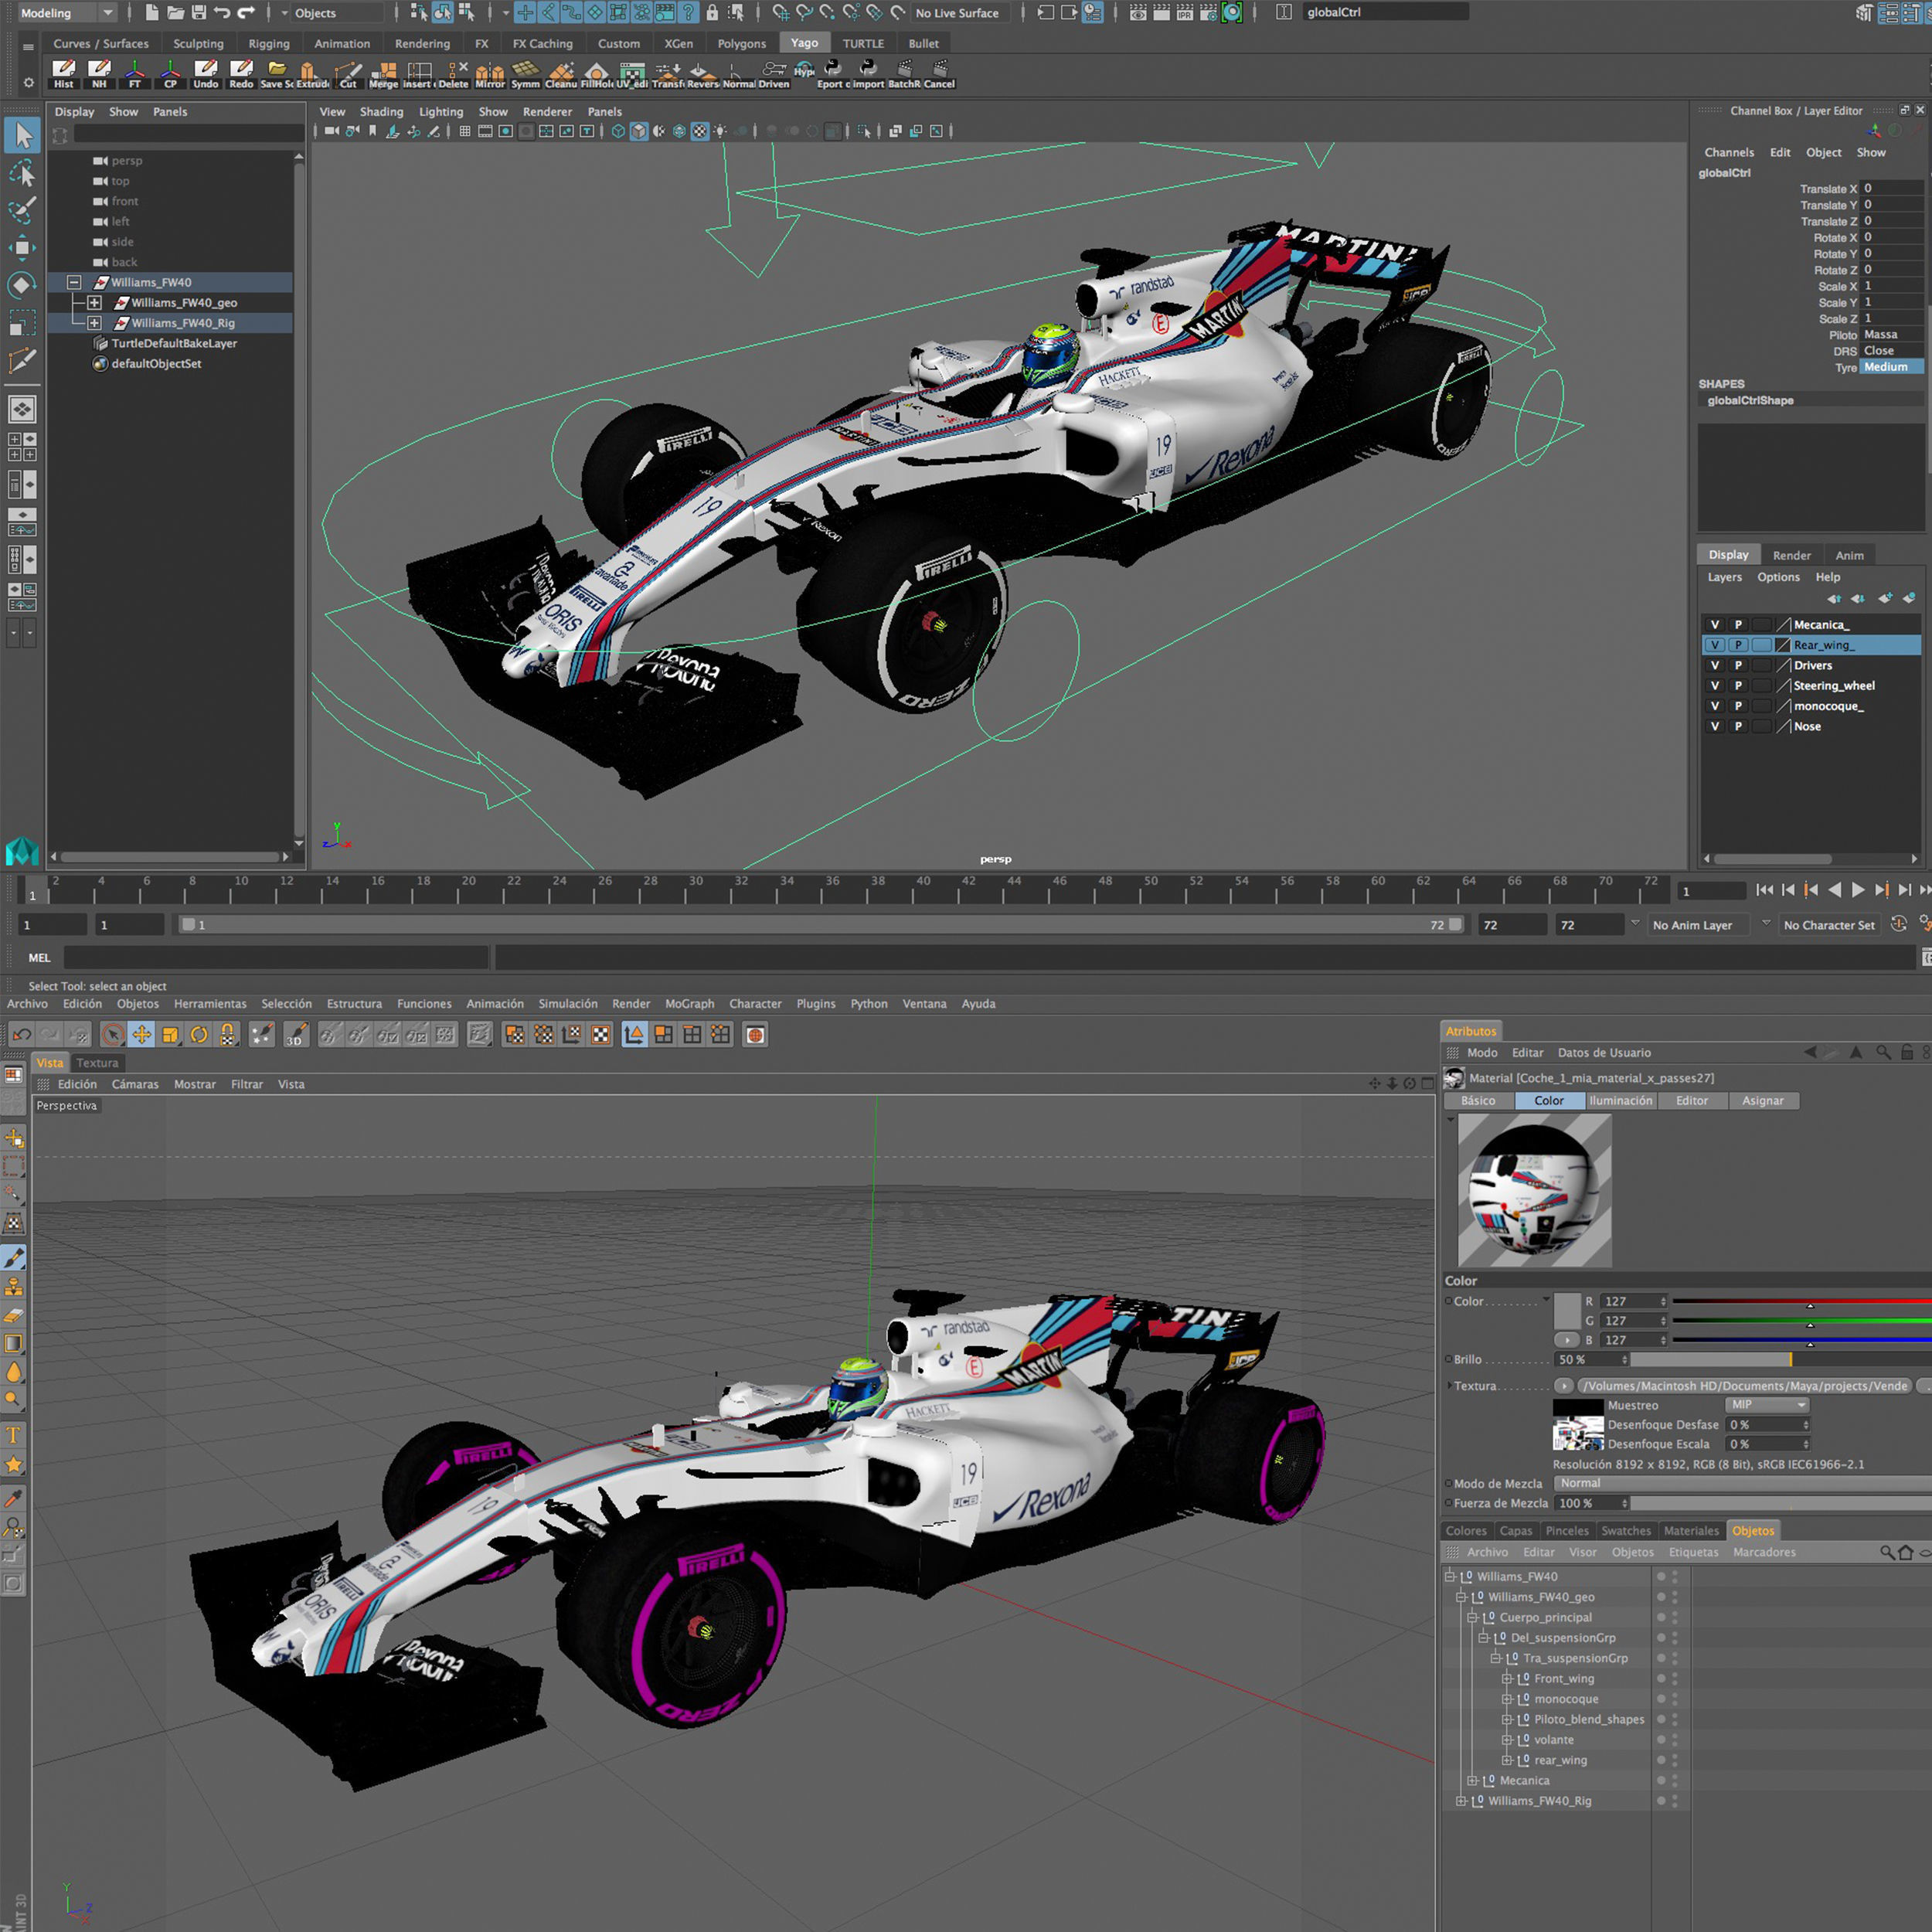Switch to the Rigging shelf tab
The image size is (1932, 1932).
[269, 44]
